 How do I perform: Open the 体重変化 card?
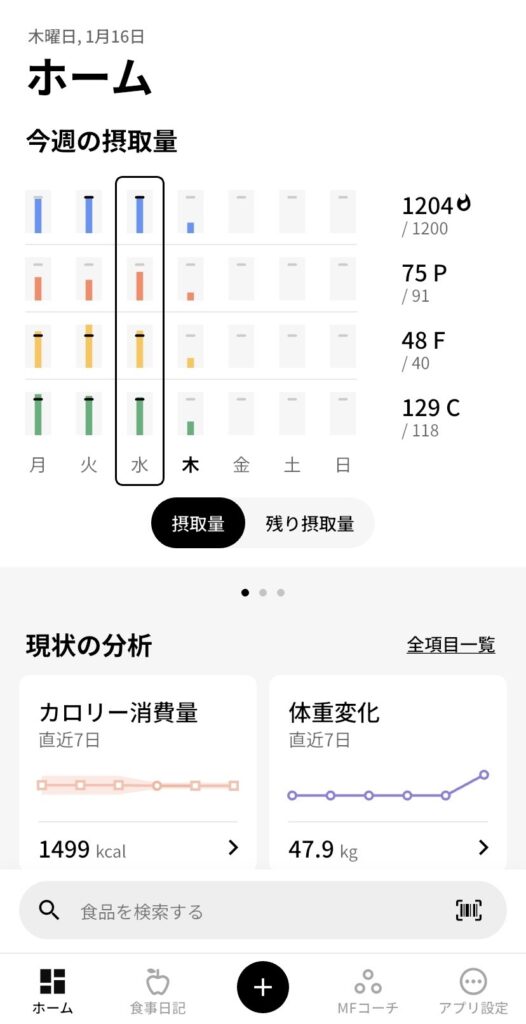tap(388, 772)
